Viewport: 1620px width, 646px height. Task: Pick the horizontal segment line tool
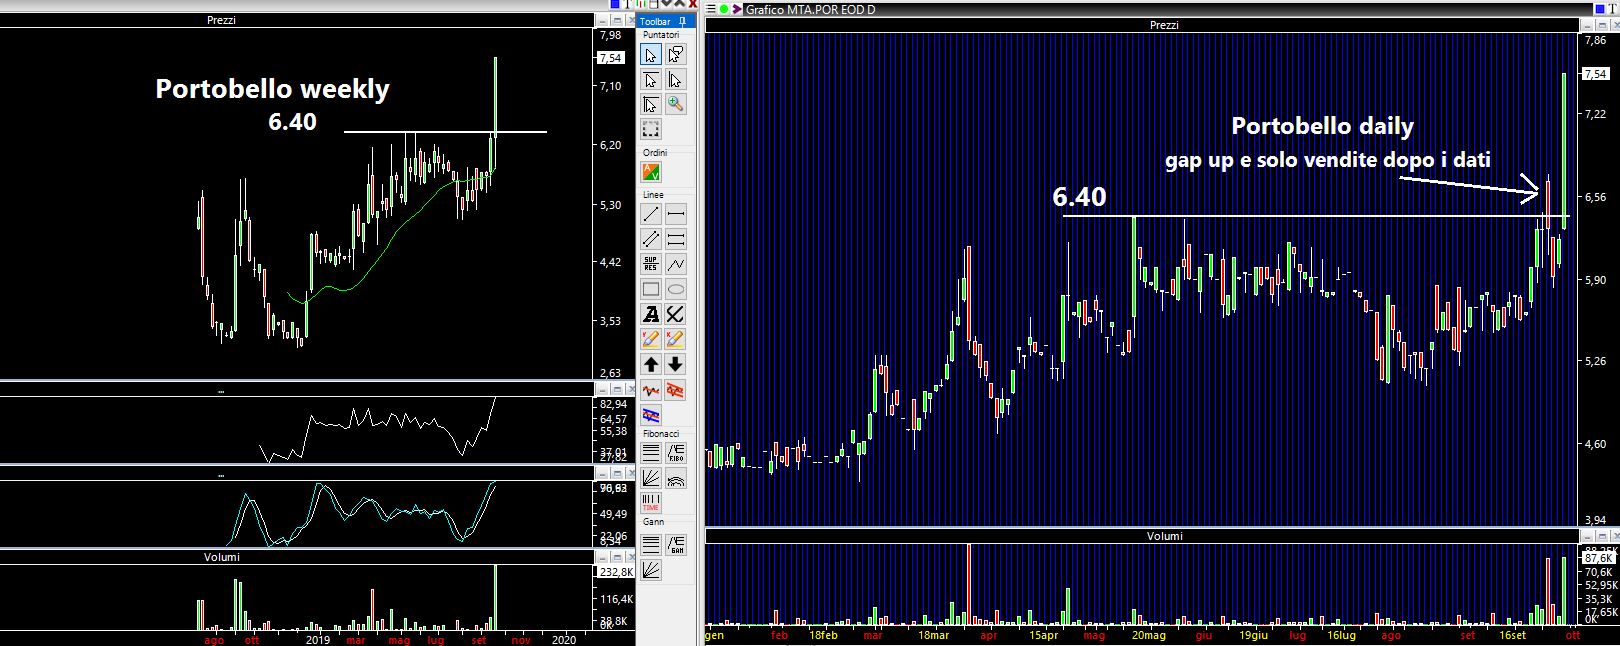click(676, 214)
